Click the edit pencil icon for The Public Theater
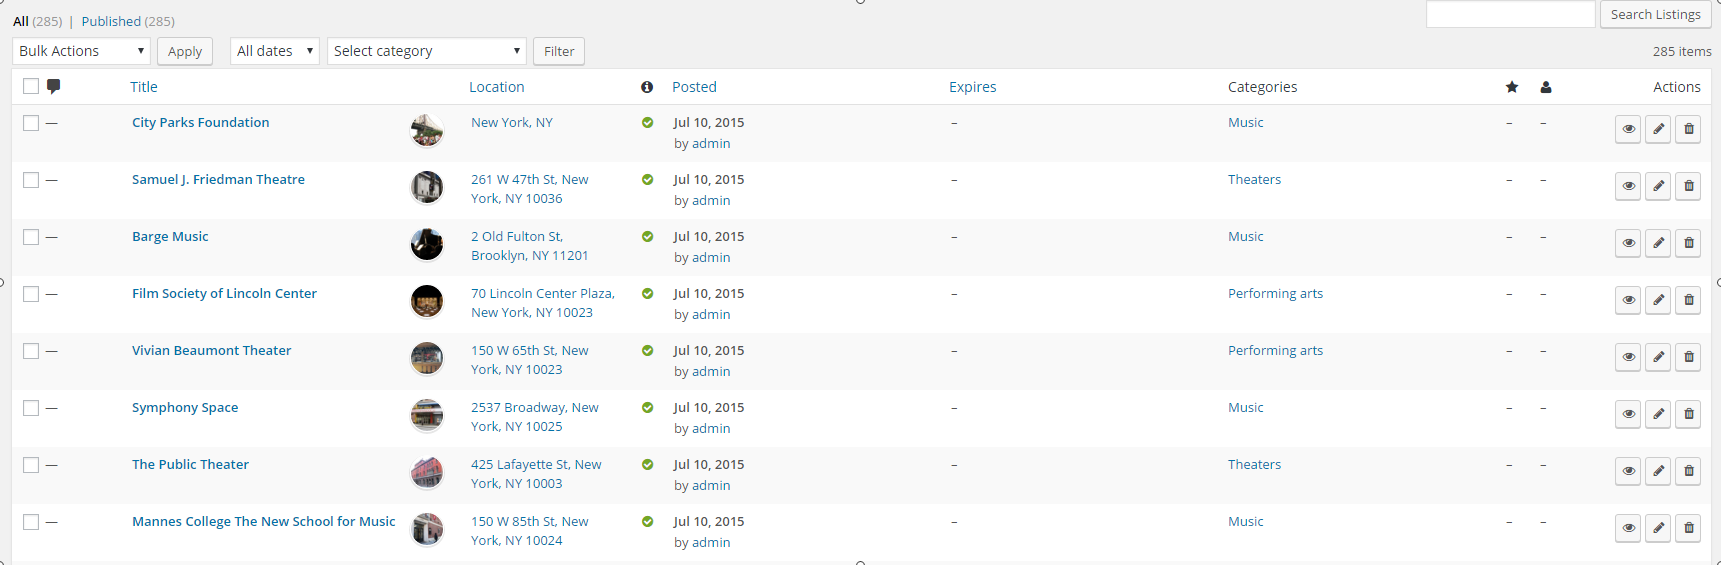Image resolution: width=1721 pixels, height=565 pixels. click(x=1658, y=471)
